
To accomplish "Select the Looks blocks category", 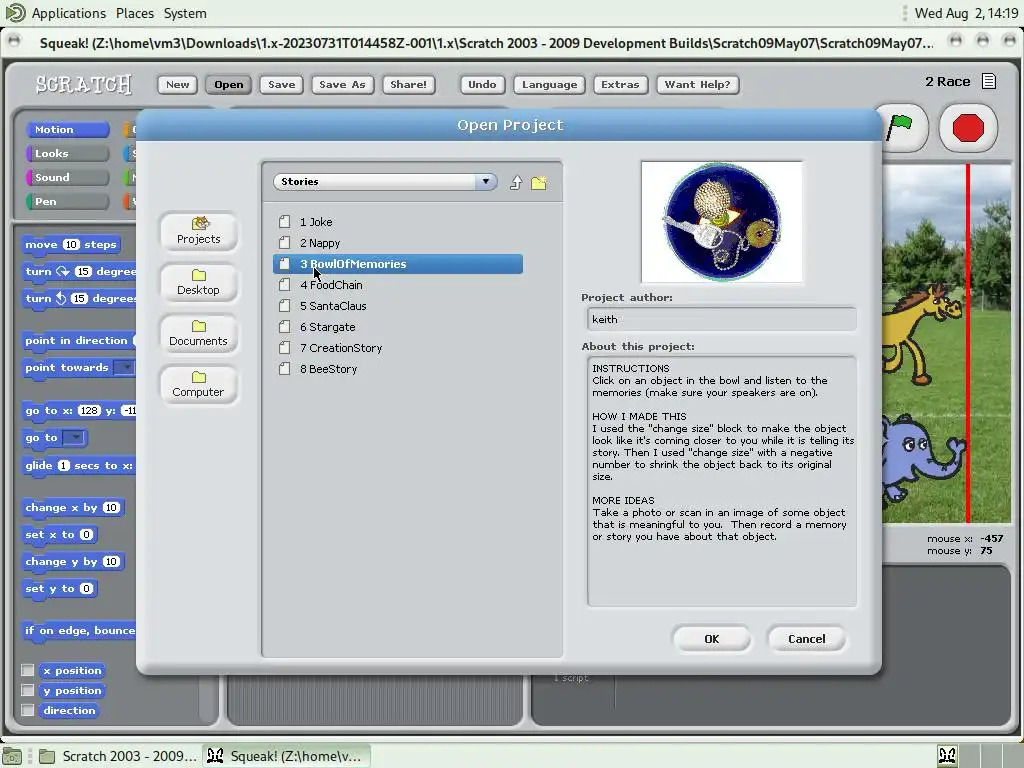I will pyautogui.click(x=67, y=153).
